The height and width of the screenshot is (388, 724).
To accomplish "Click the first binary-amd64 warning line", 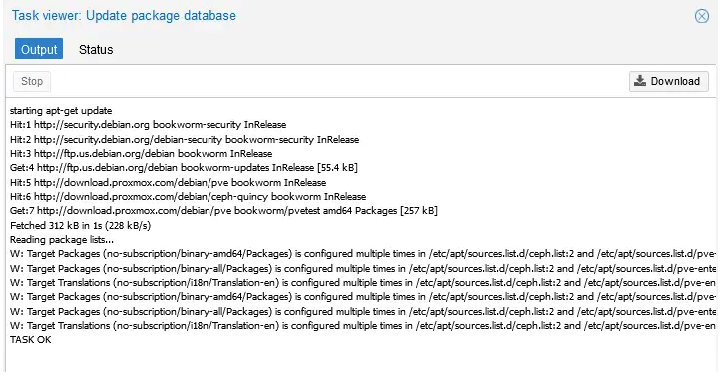I will point(363,254).
